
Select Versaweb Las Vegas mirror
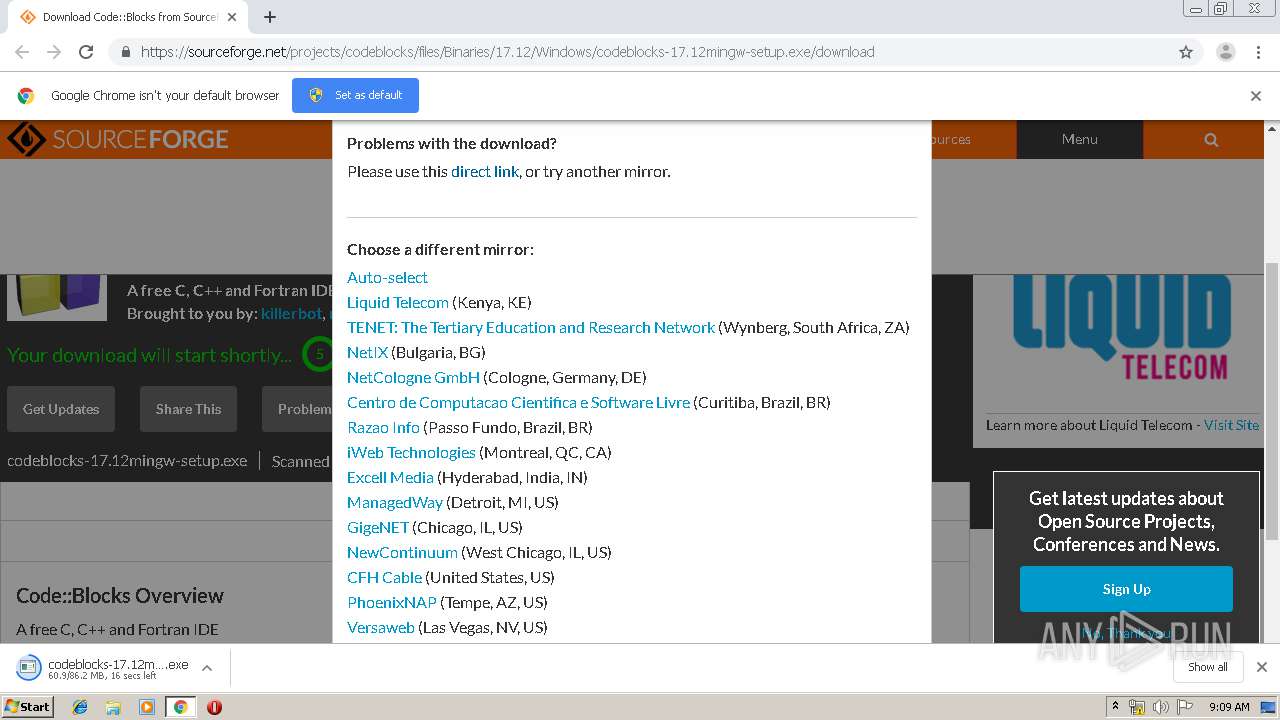click(381, 627)
